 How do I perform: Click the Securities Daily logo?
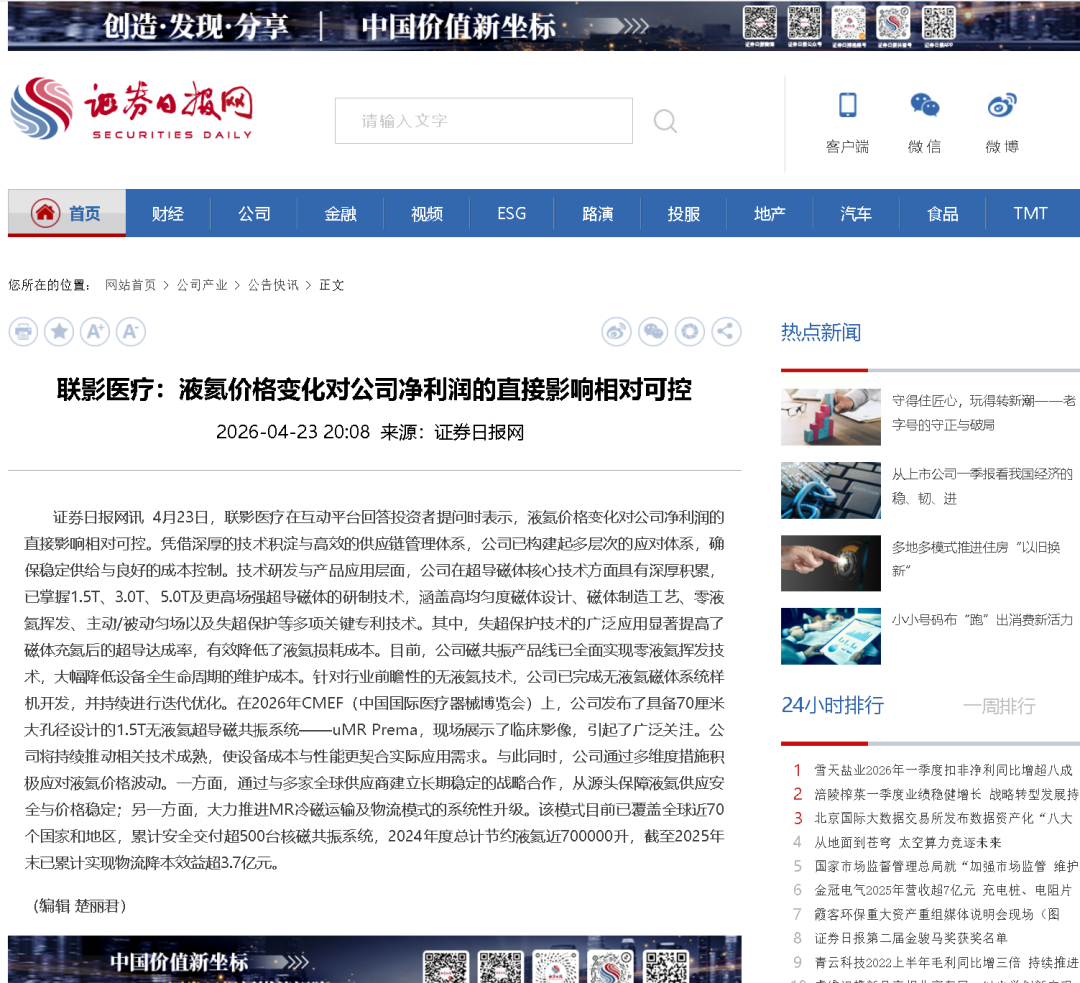[x=132, y=108]
